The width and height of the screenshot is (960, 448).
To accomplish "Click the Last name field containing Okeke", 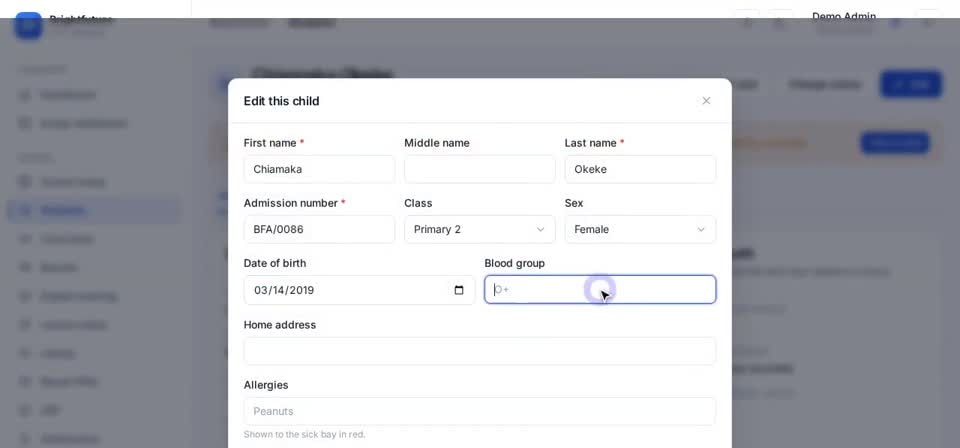I will click(640, 169).
